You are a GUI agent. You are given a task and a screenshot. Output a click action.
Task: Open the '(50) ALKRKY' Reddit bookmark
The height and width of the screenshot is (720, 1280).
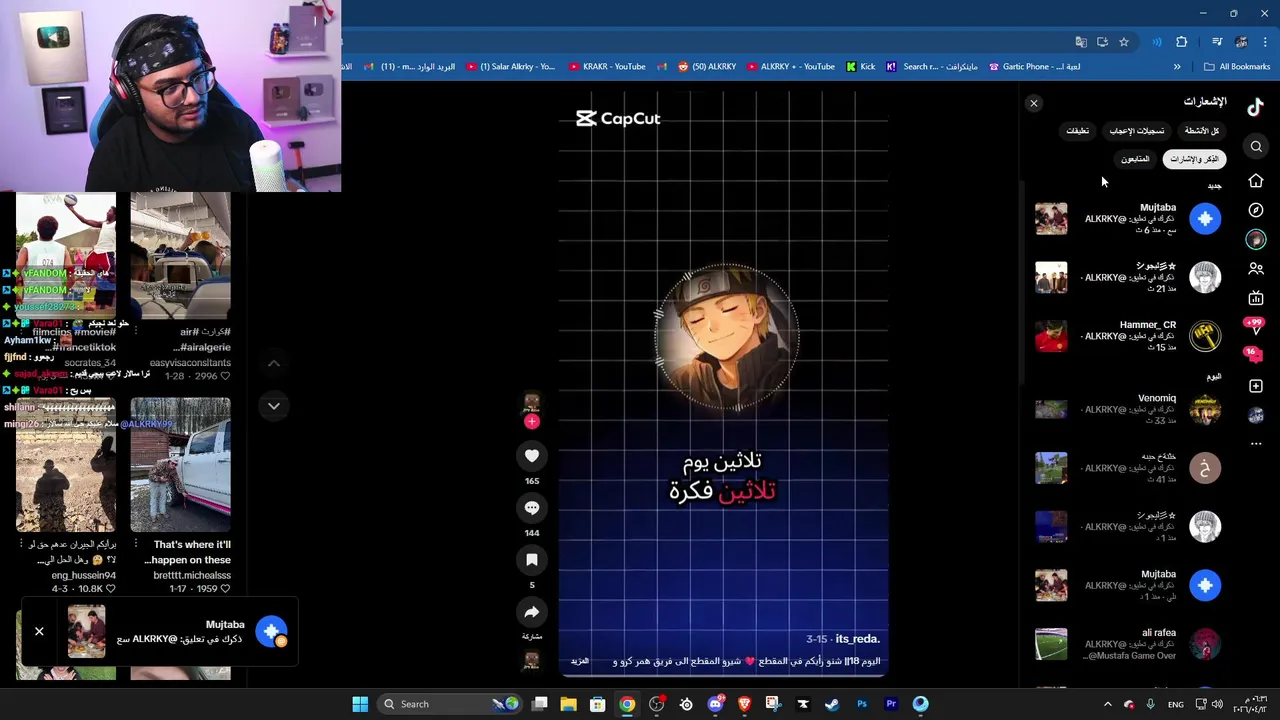pos(707,67)
